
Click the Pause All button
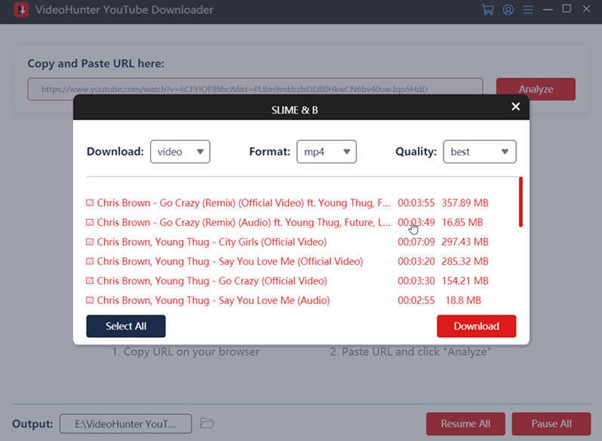551,423
